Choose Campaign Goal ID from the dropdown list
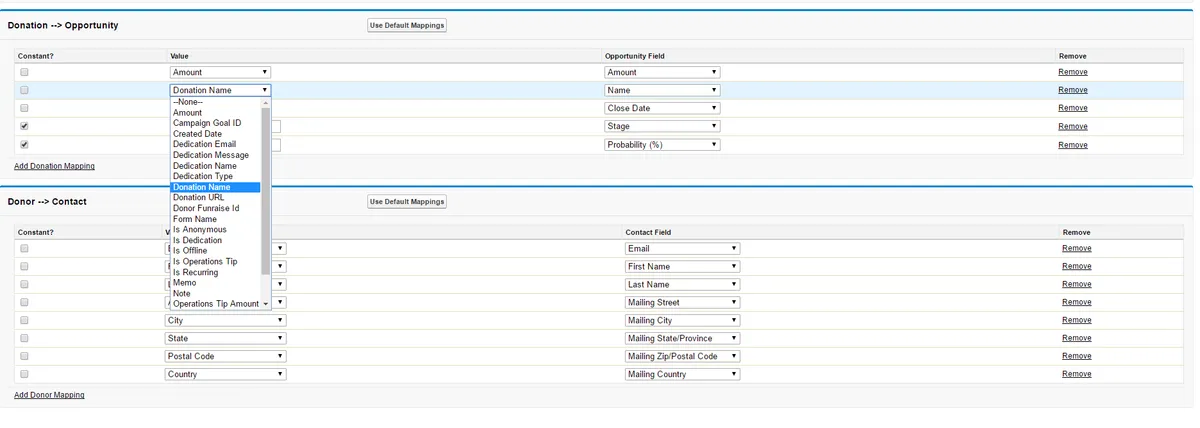Screen dimensions: 1200x428 [215, 123]
